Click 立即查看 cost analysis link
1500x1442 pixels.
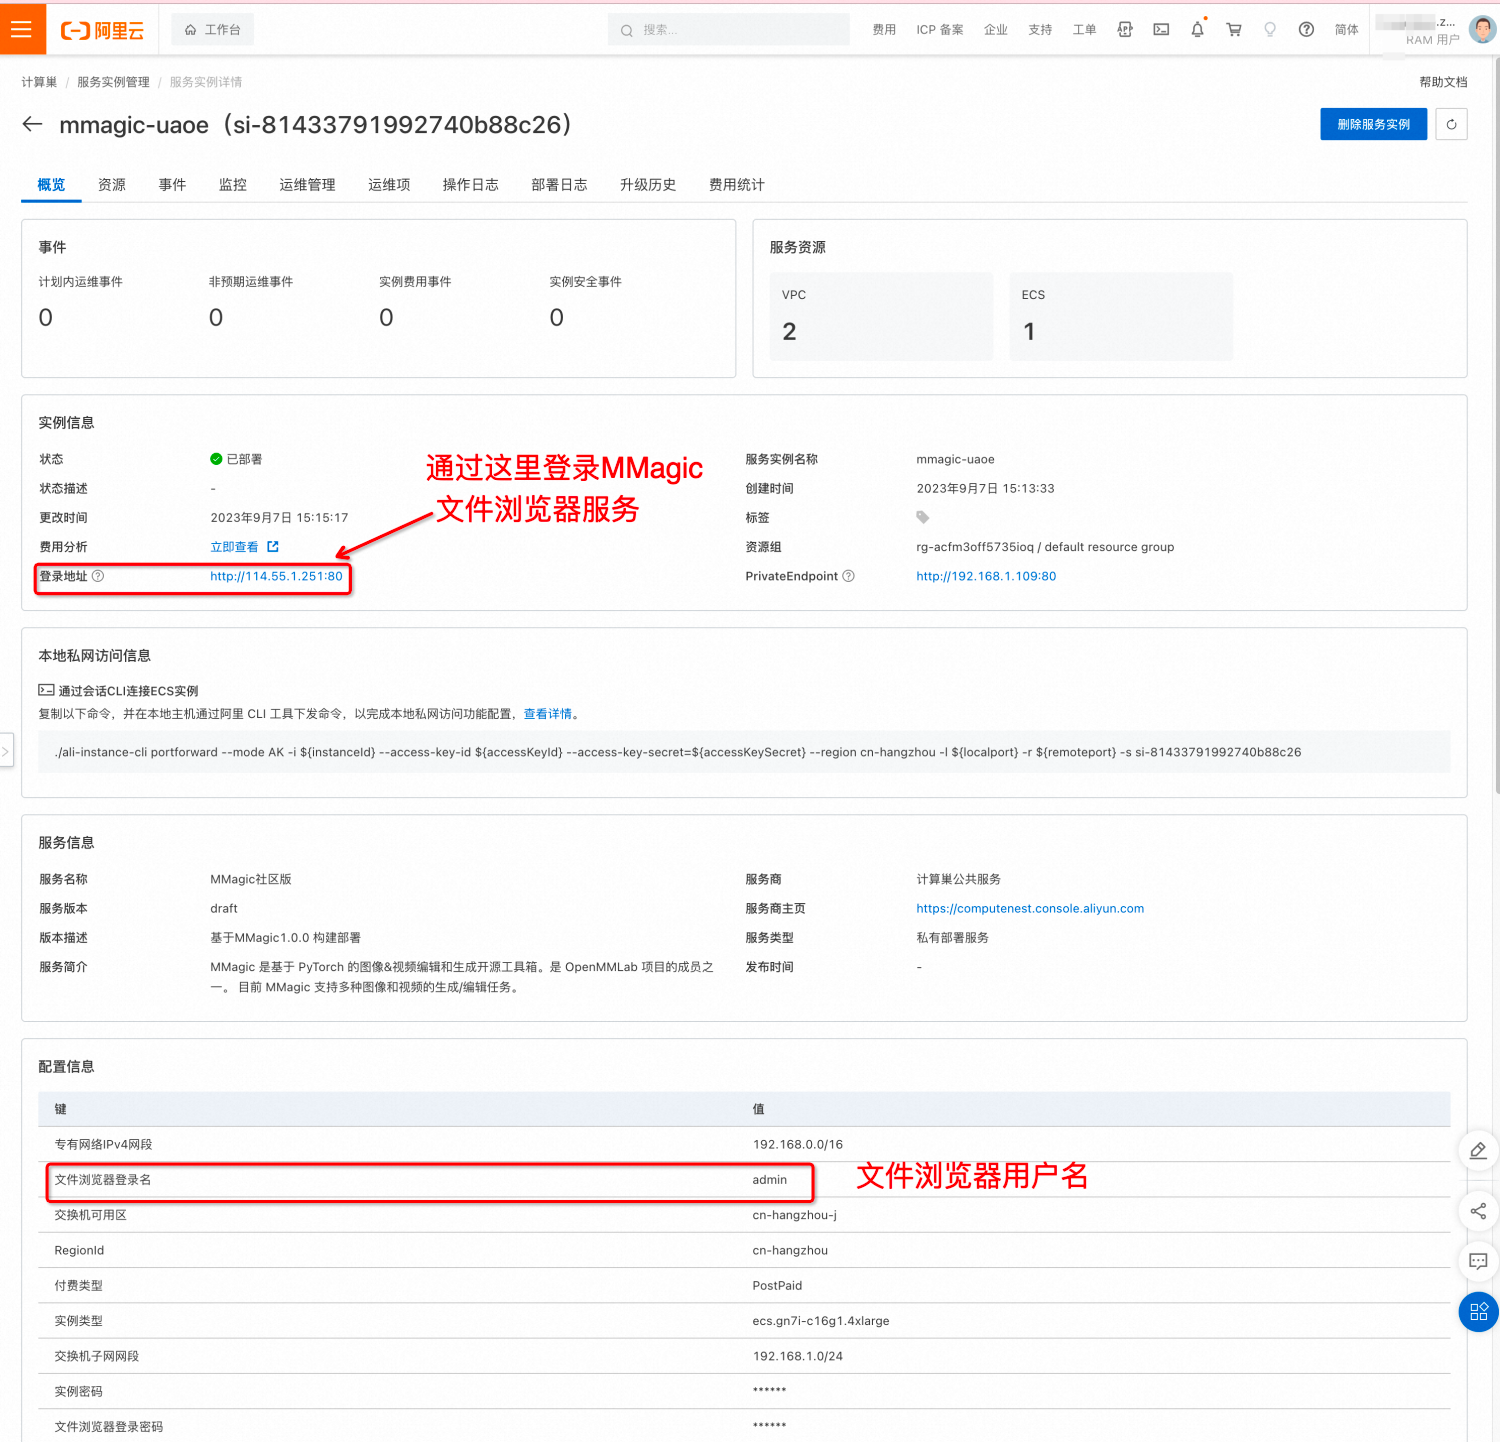click(234, 547)
